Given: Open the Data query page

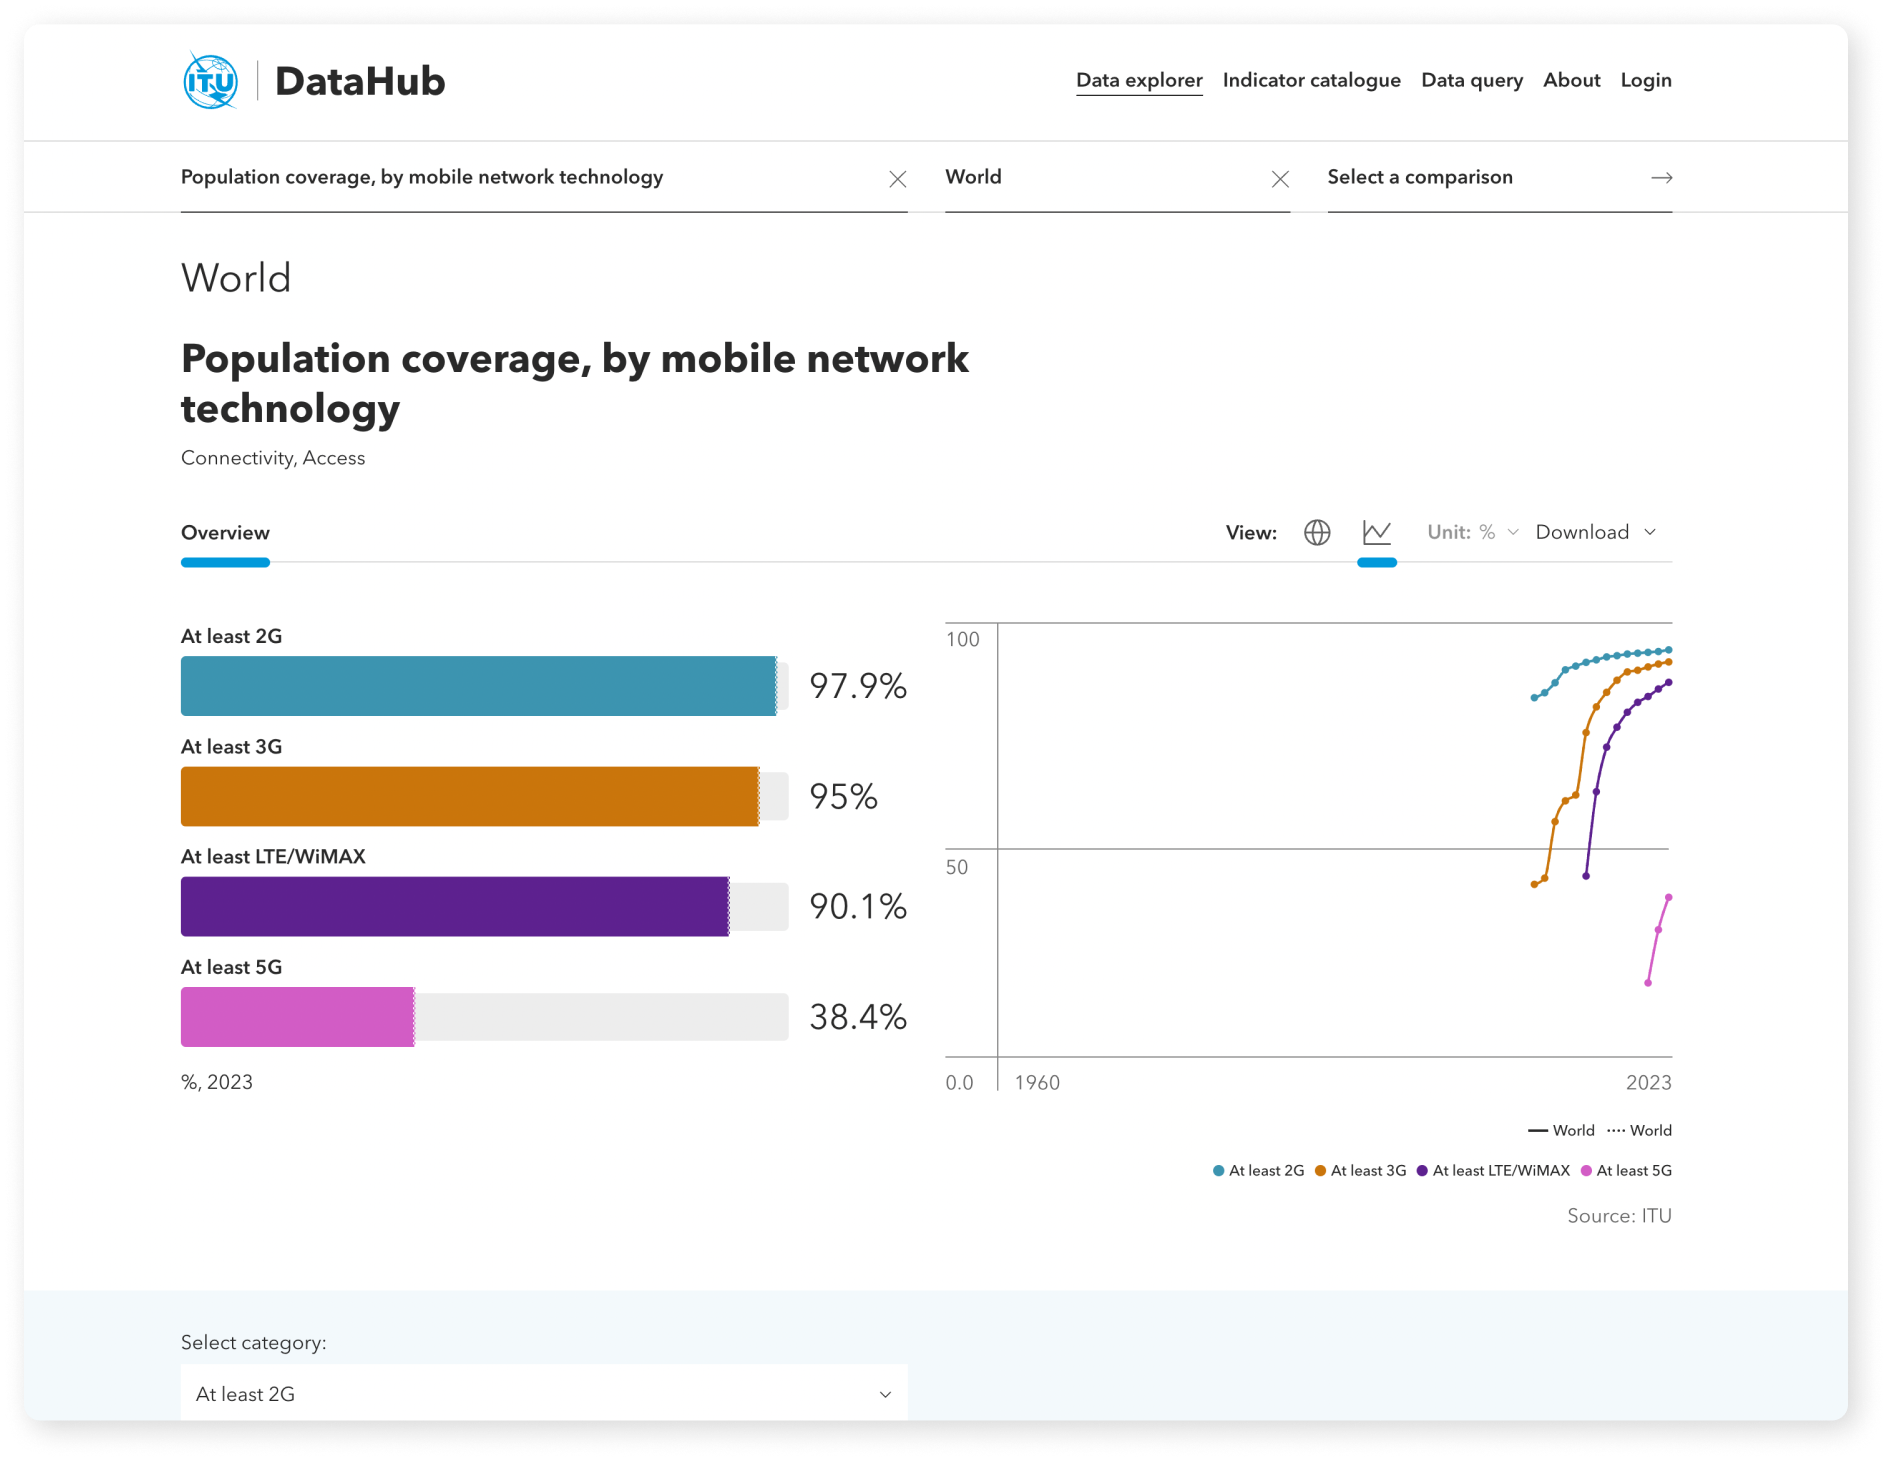Looking at the screenshot, I should coord(1472,80).
